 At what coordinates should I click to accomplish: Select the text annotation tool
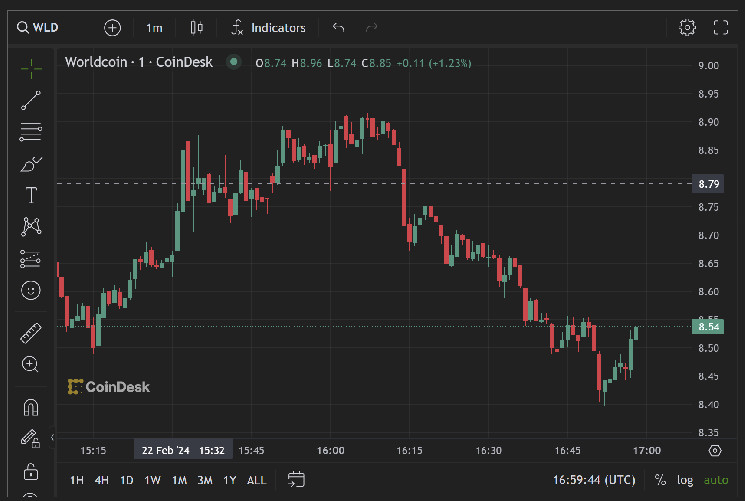[x=31, y=195]
